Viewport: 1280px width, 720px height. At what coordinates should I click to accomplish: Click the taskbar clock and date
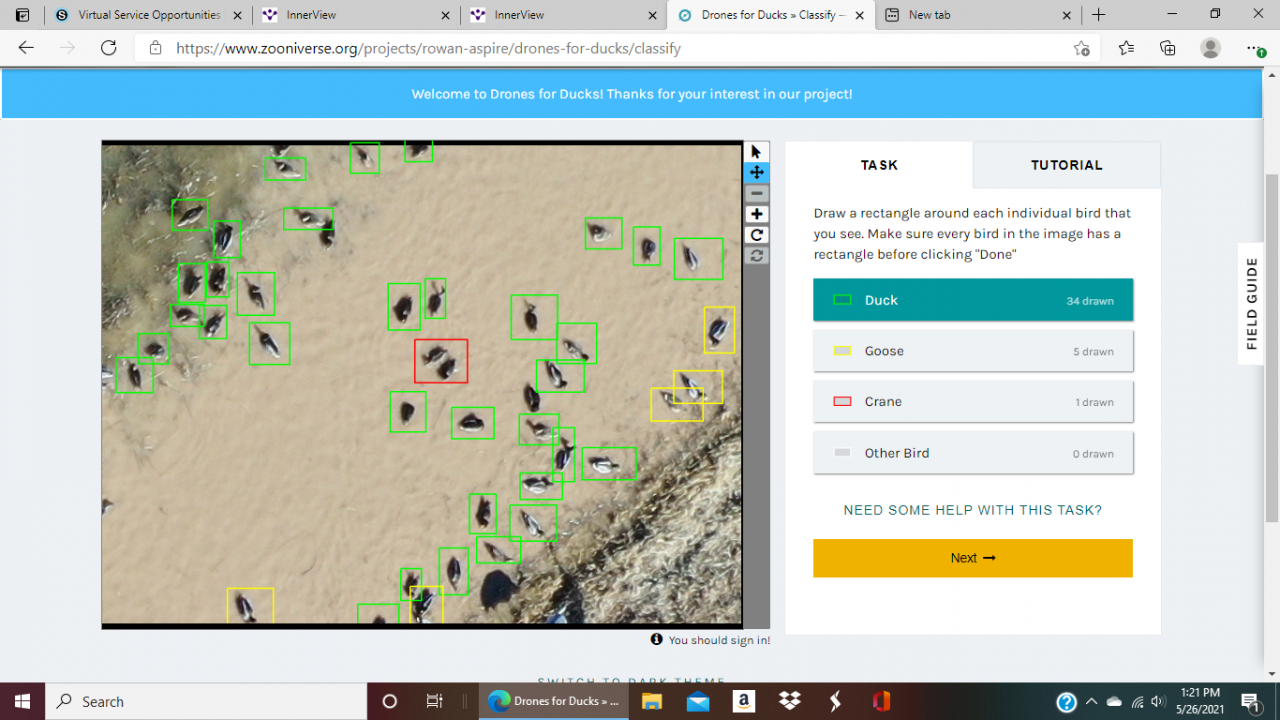coord(1200,701)
